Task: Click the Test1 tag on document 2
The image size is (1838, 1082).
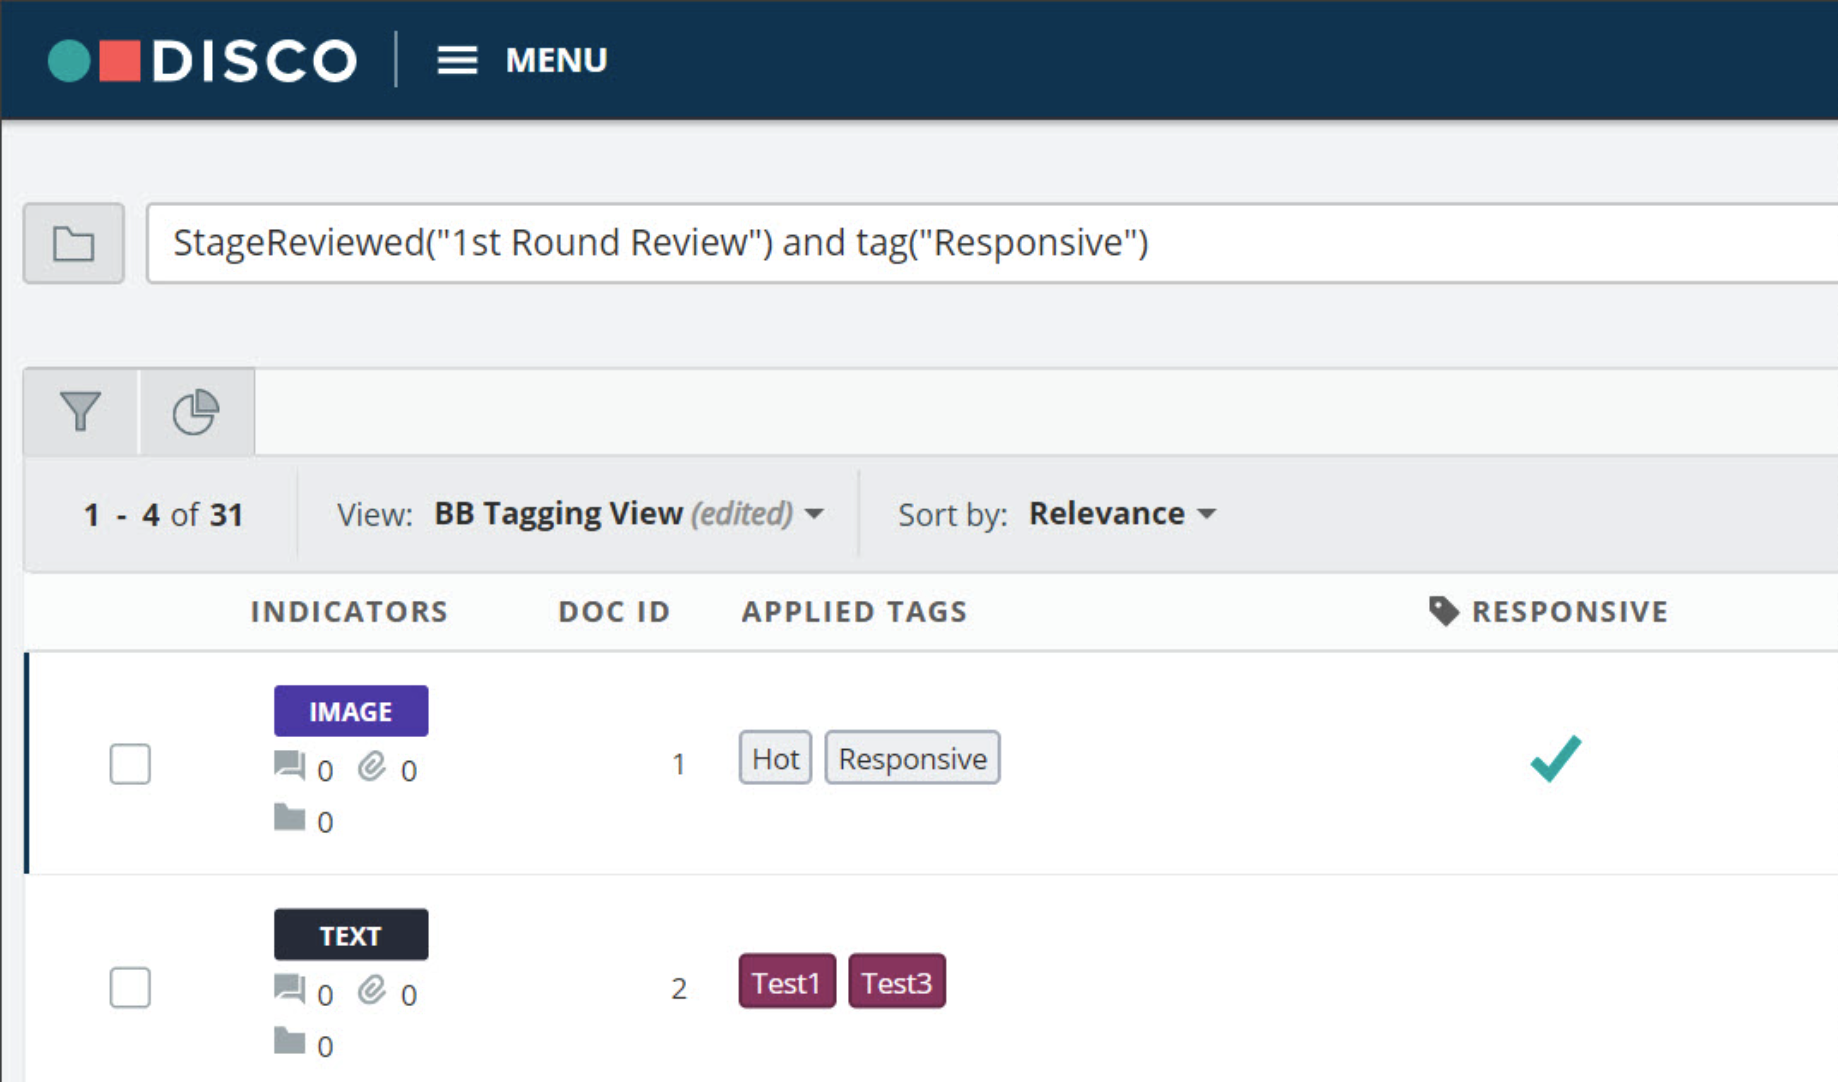Action: [787, 982]
